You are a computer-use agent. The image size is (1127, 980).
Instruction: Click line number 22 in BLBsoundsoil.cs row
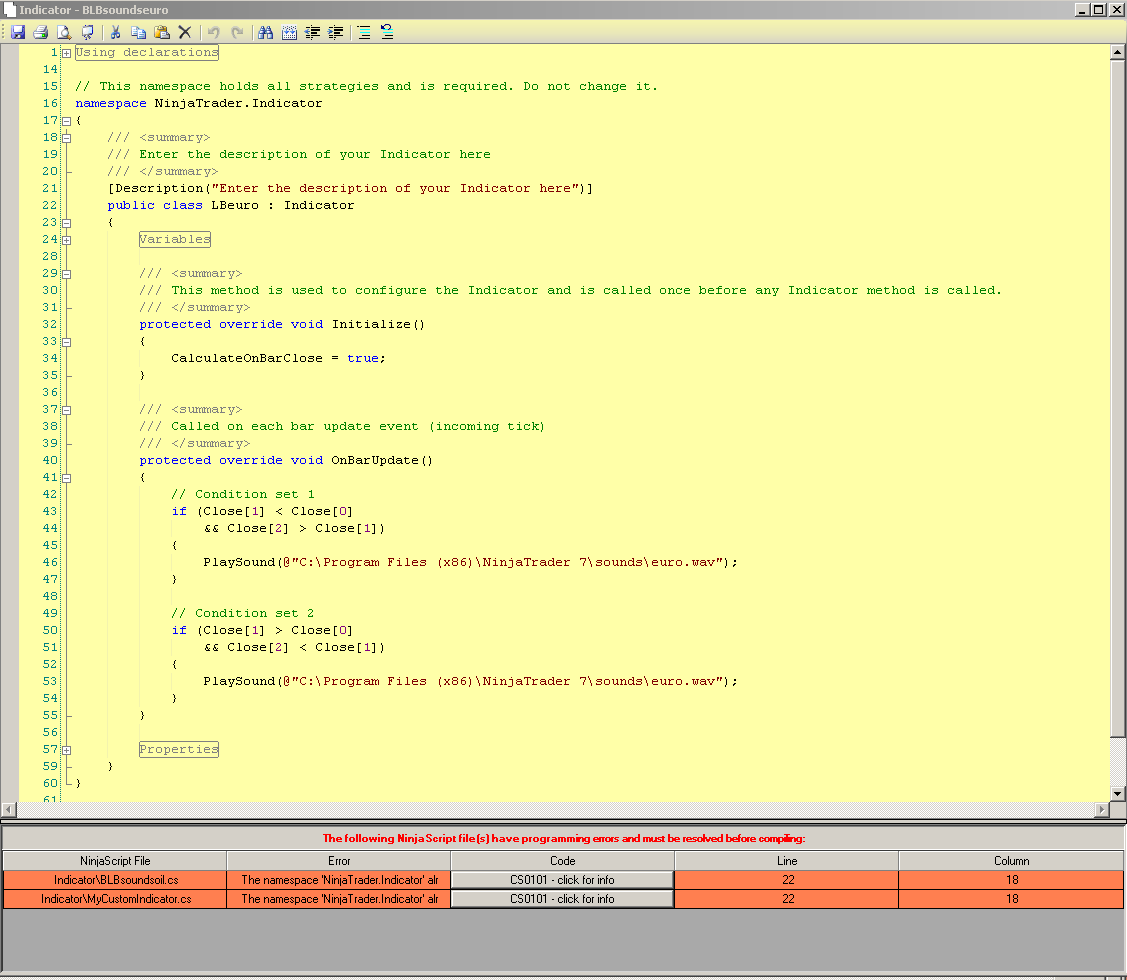787,880
